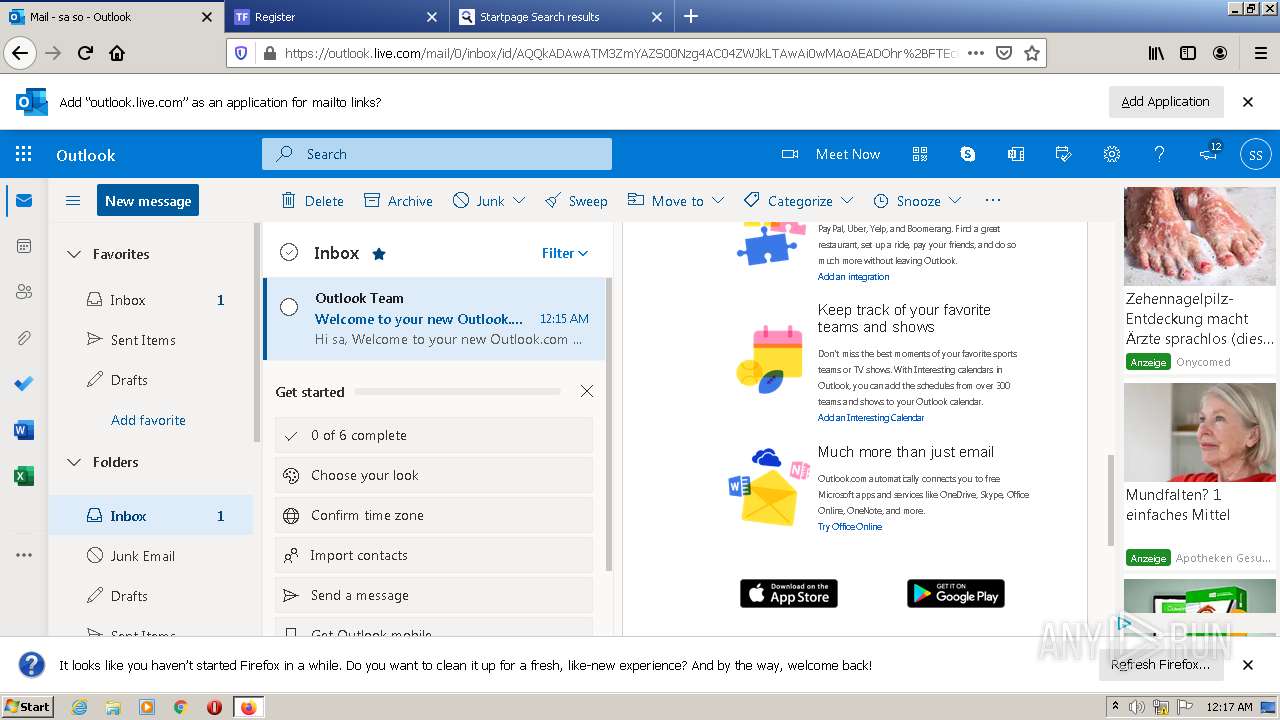Click Add an integration link
Viewport: 1280px width, 720px height.
853,277
